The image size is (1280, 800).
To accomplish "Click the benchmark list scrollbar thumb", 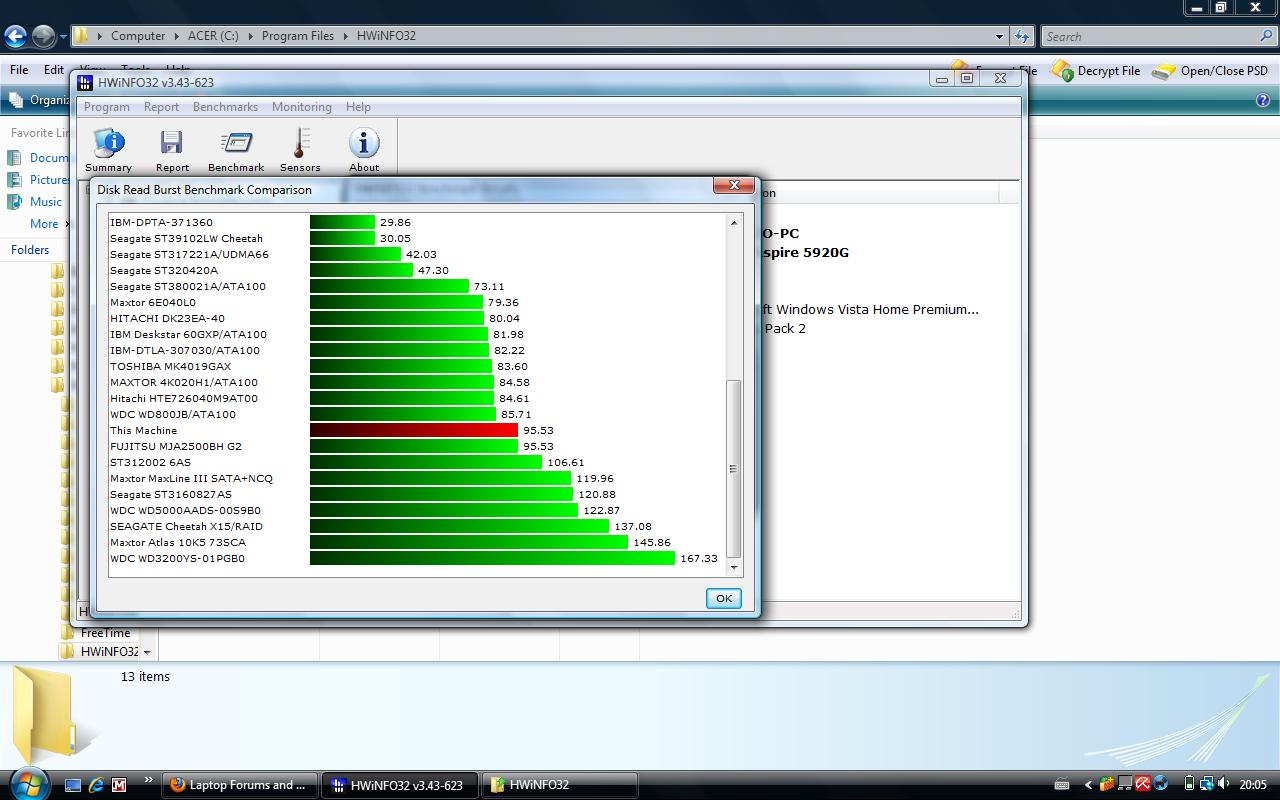I will coord(734,468).
